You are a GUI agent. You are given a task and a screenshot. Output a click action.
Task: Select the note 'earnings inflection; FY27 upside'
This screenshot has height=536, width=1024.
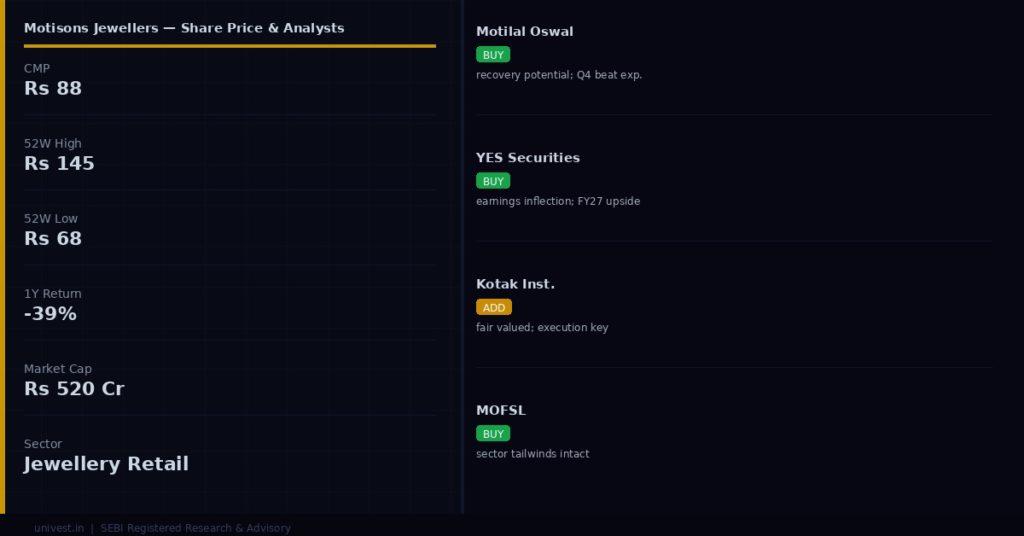pyautogui.click(x=558, y=201)
